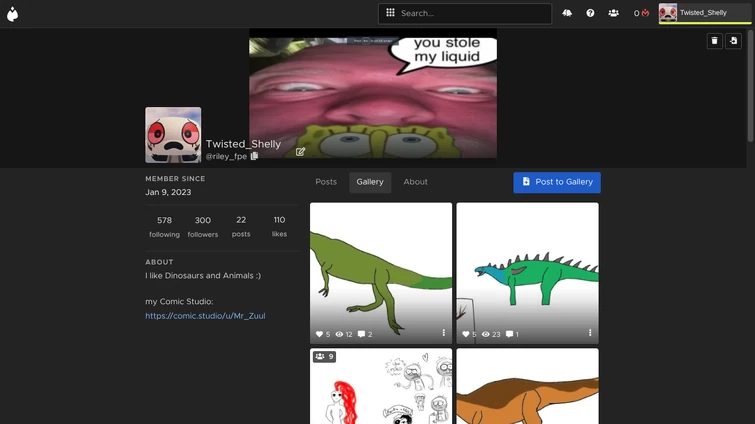The image size is (755, 424).
Task: Click the 'Jan 9, 2023' member date
Action: (168, 192)
